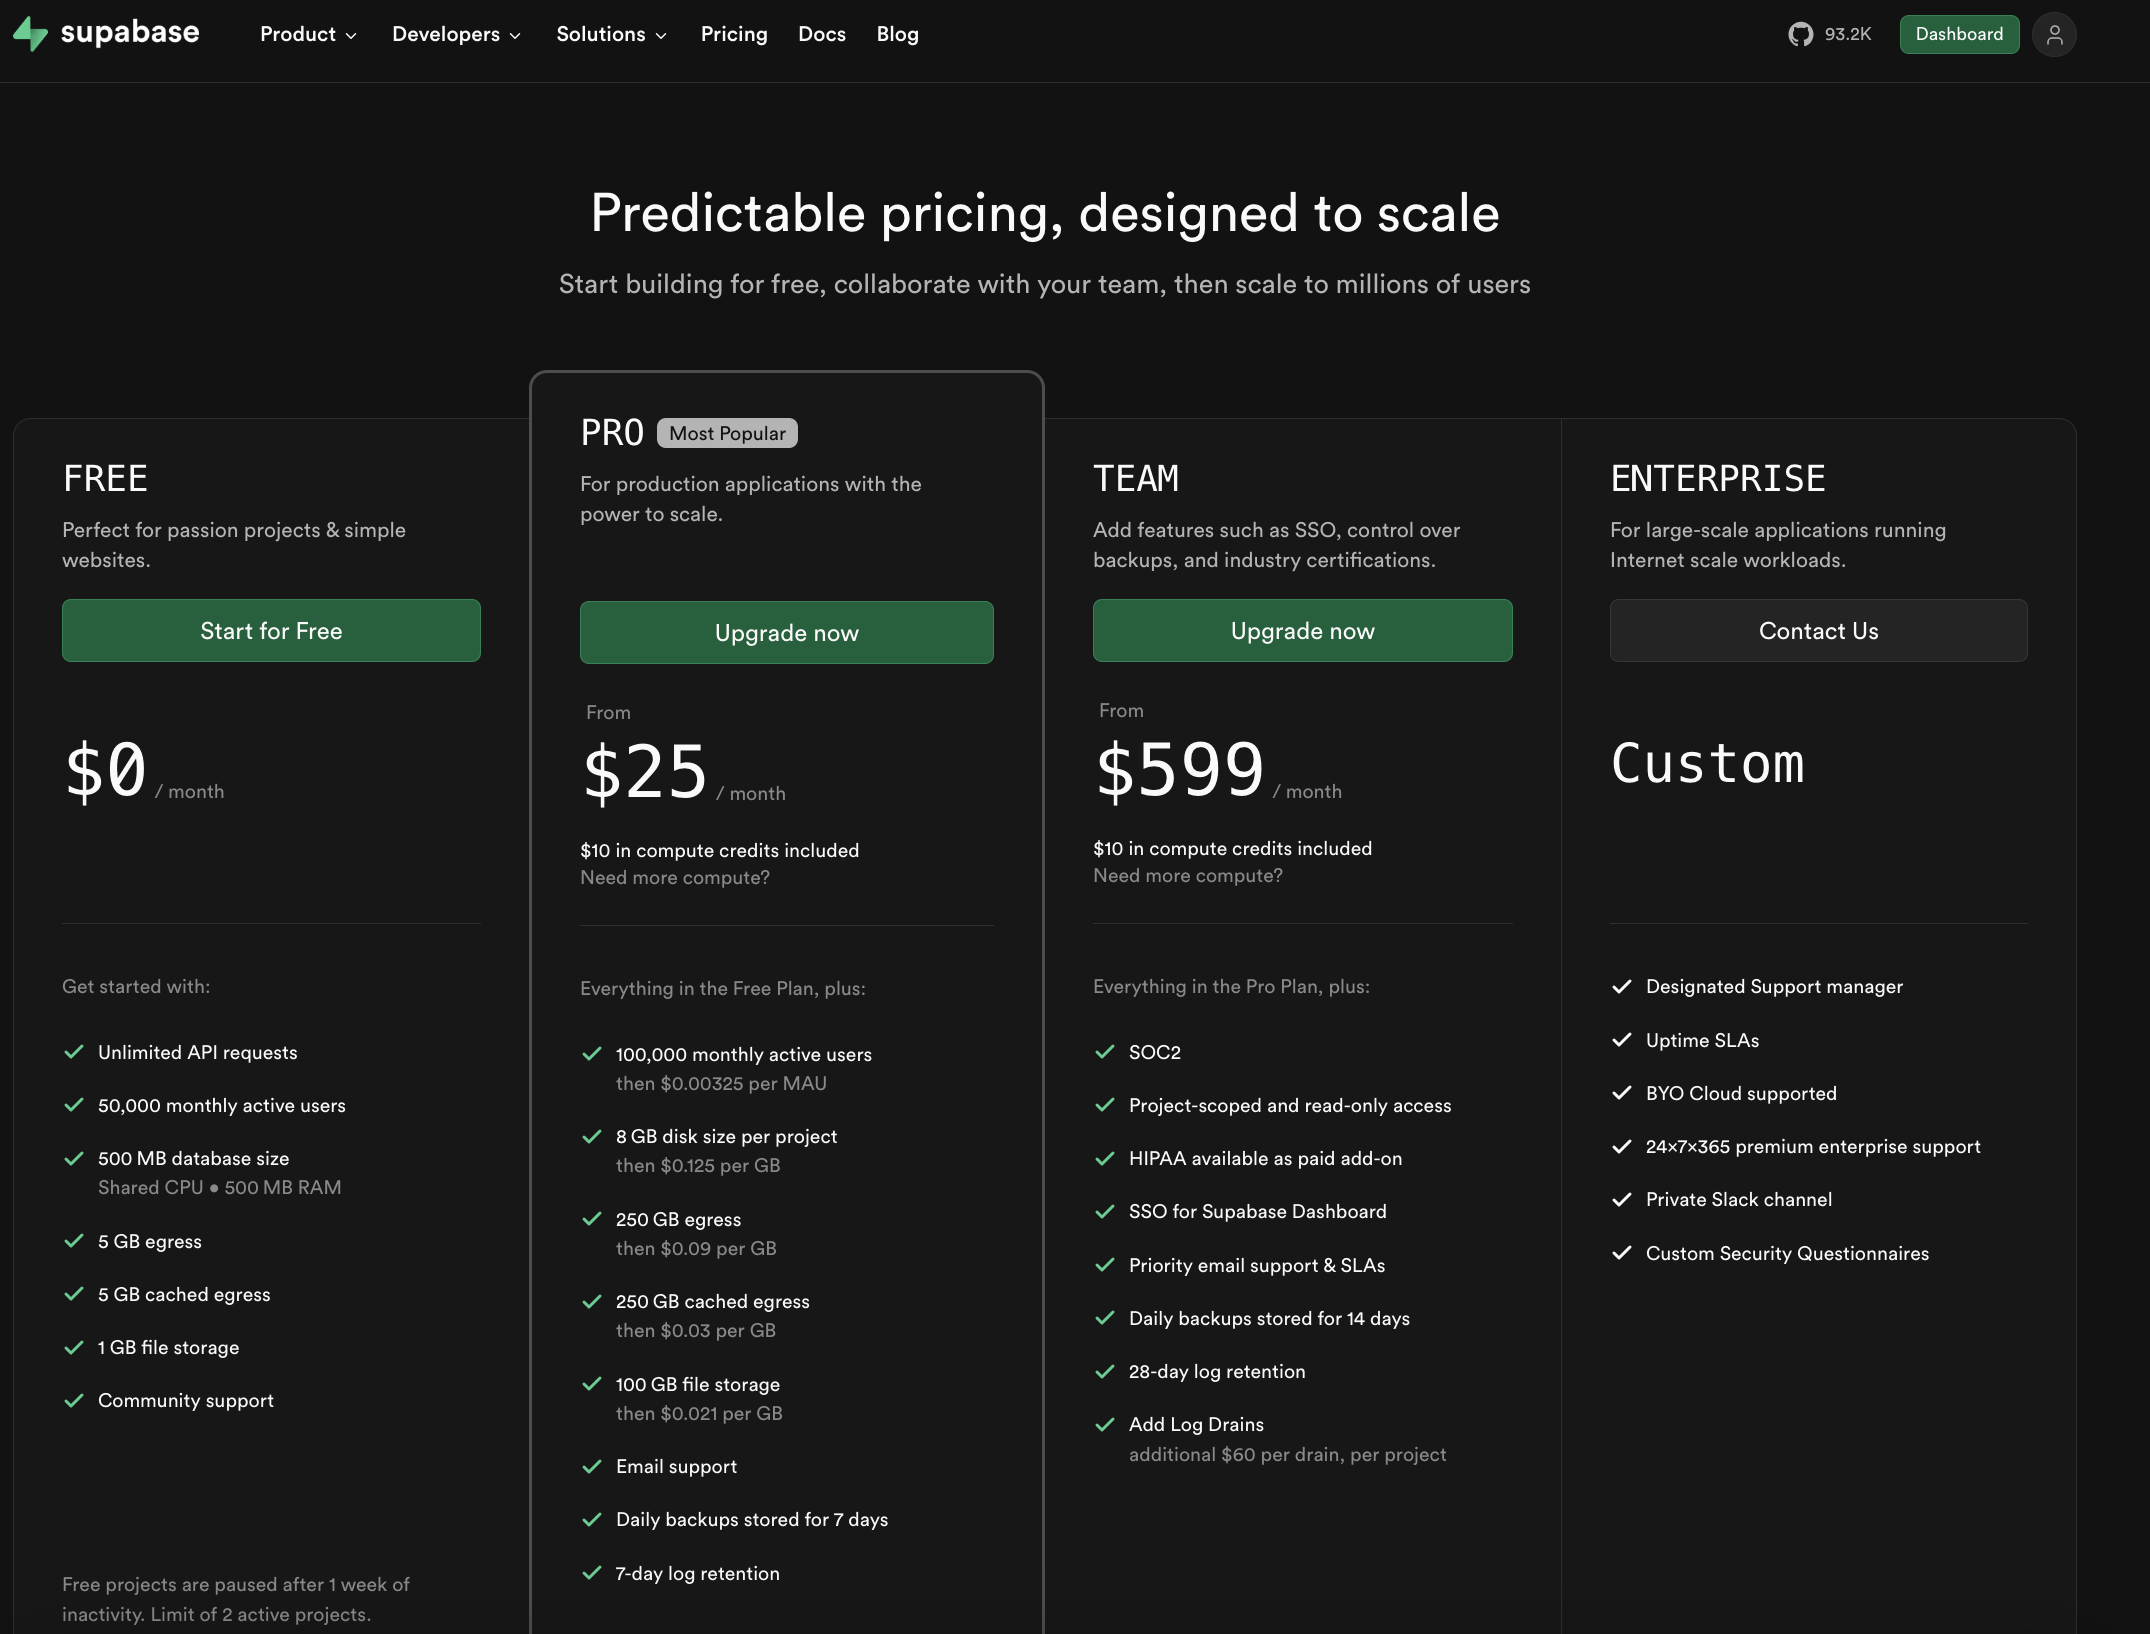Image resolution: width=2150 pixels, height=1634 pixels.
Task: Open the Blog menu item
Action: tap(897, 35)
